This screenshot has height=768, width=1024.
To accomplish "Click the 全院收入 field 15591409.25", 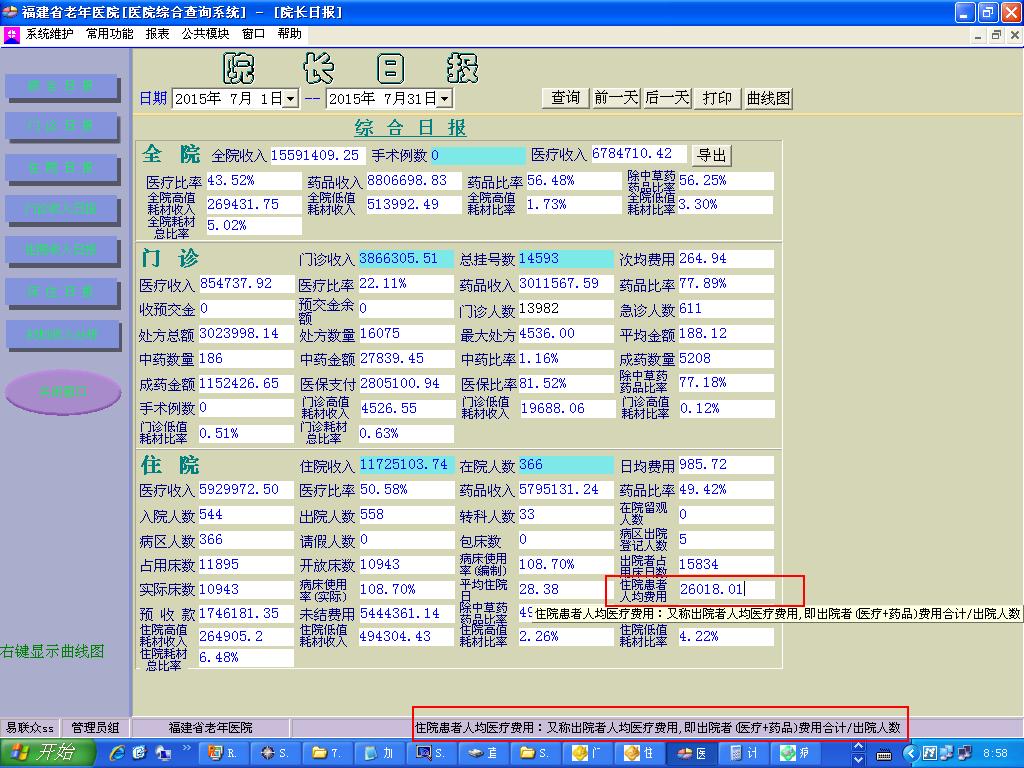I will click(x=317, y=155).
